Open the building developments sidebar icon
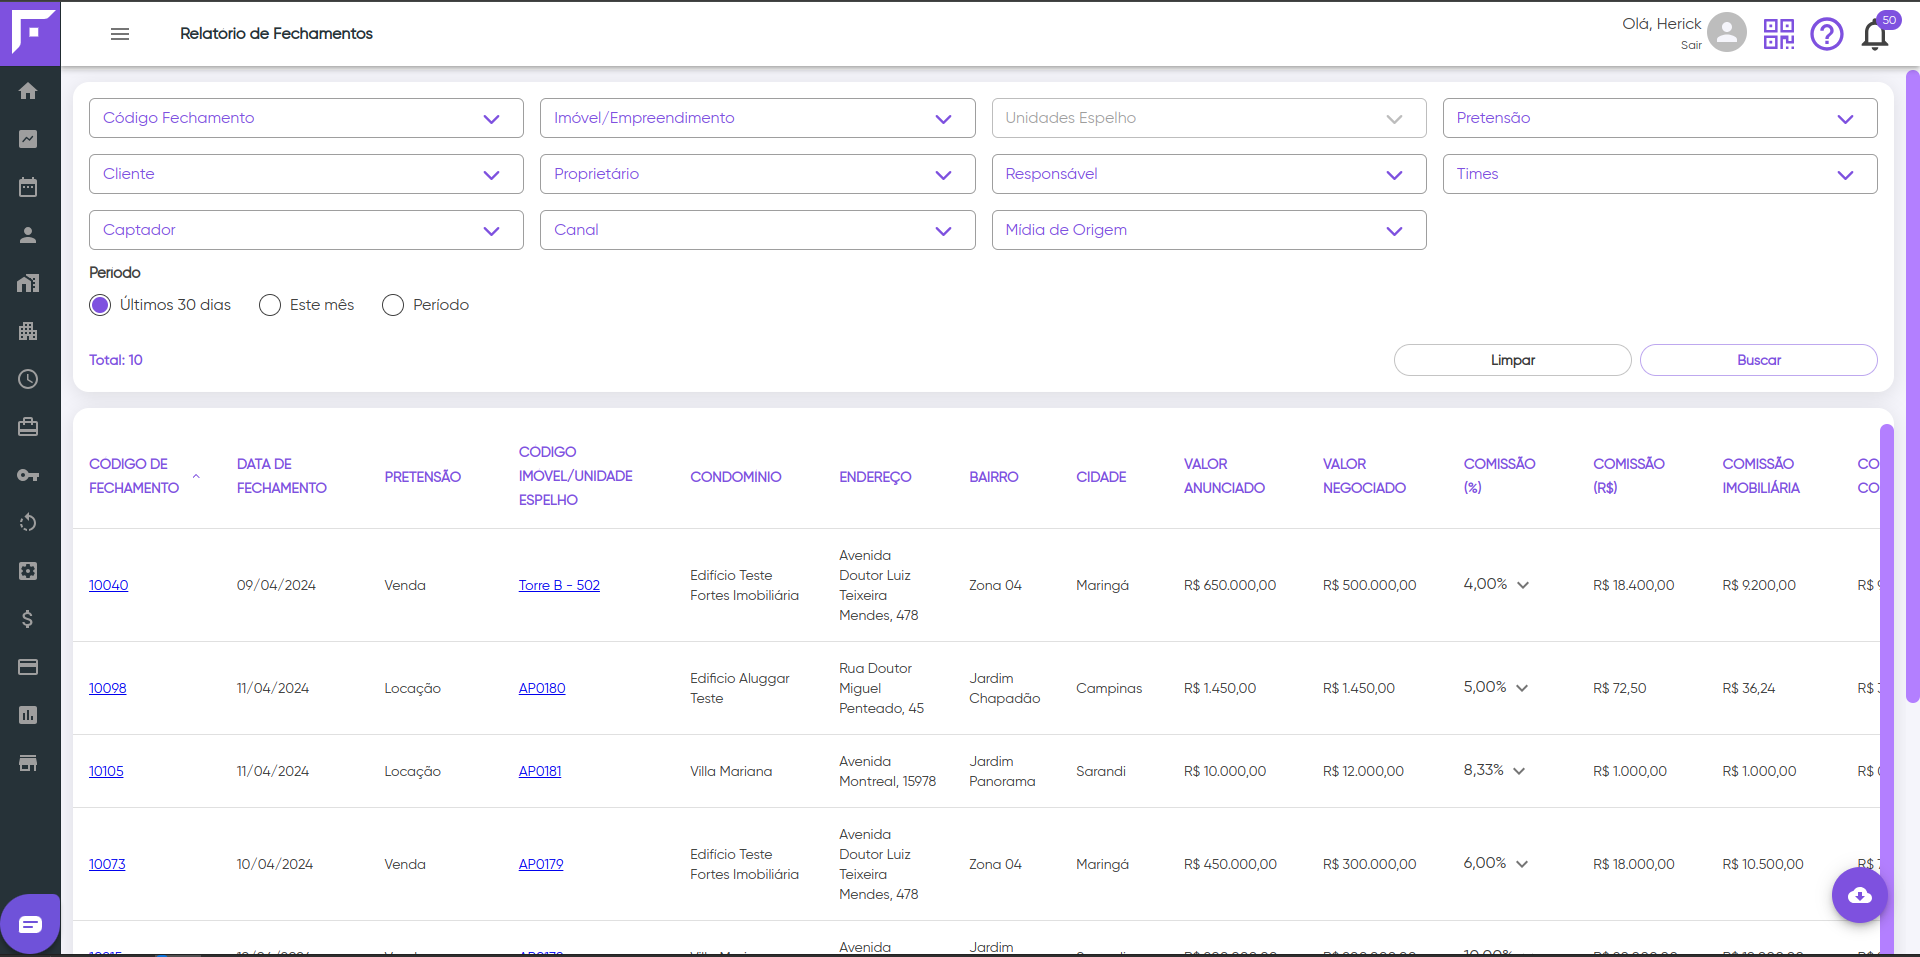 tap(28, 331)
